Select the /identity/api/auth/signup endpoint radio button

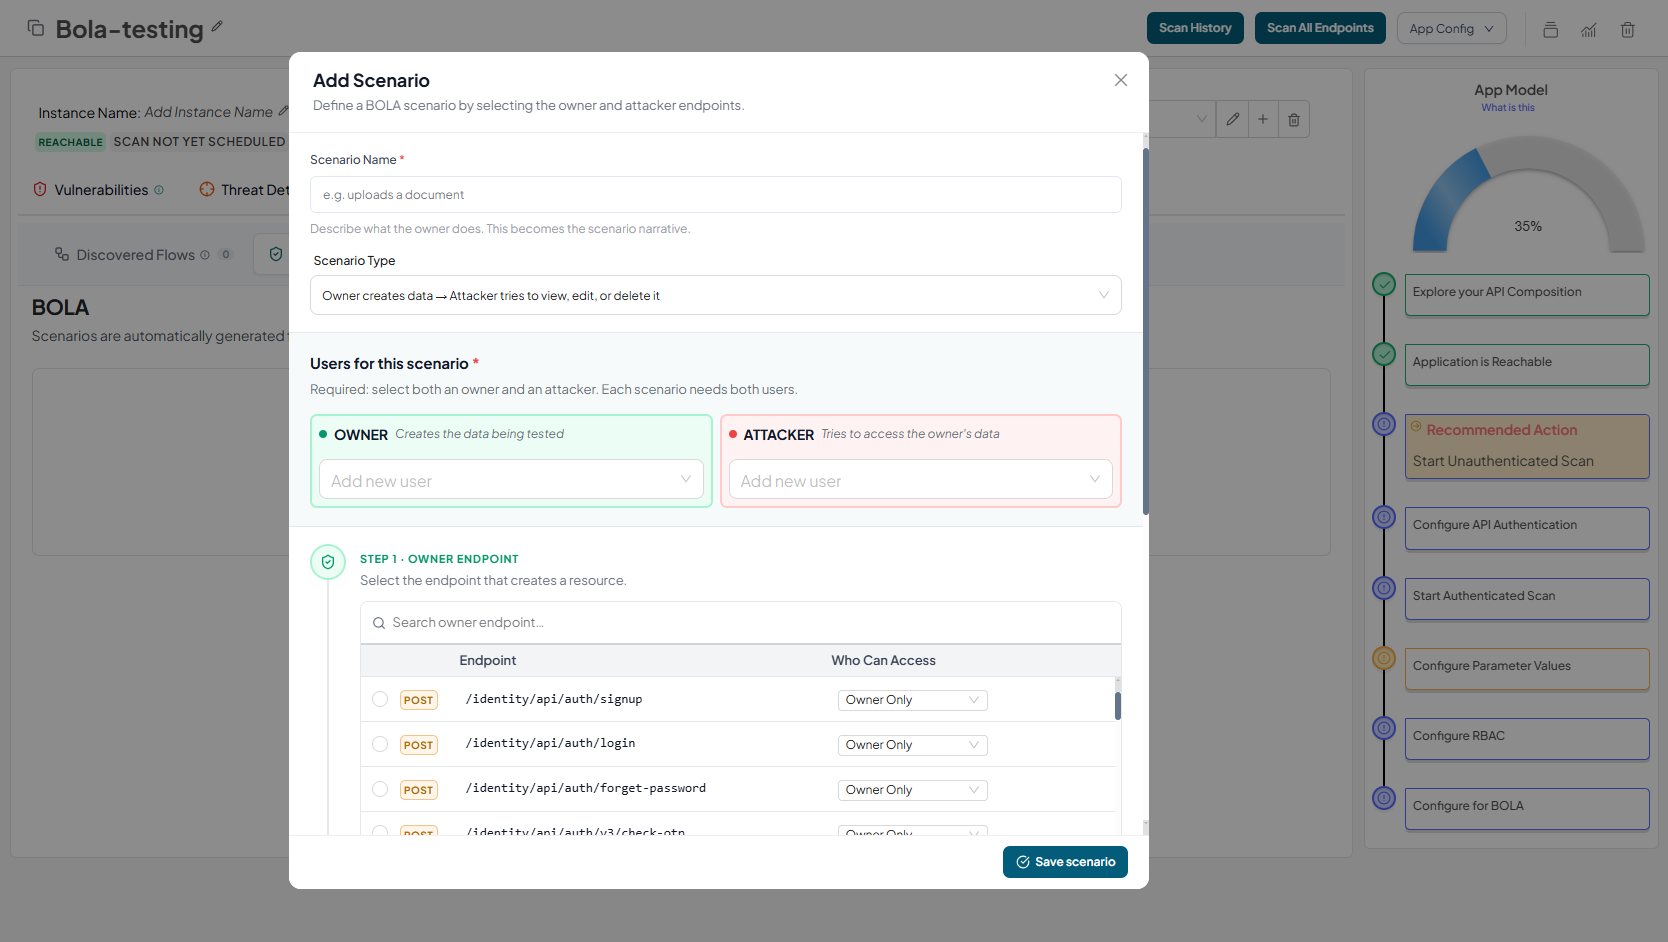380,699
